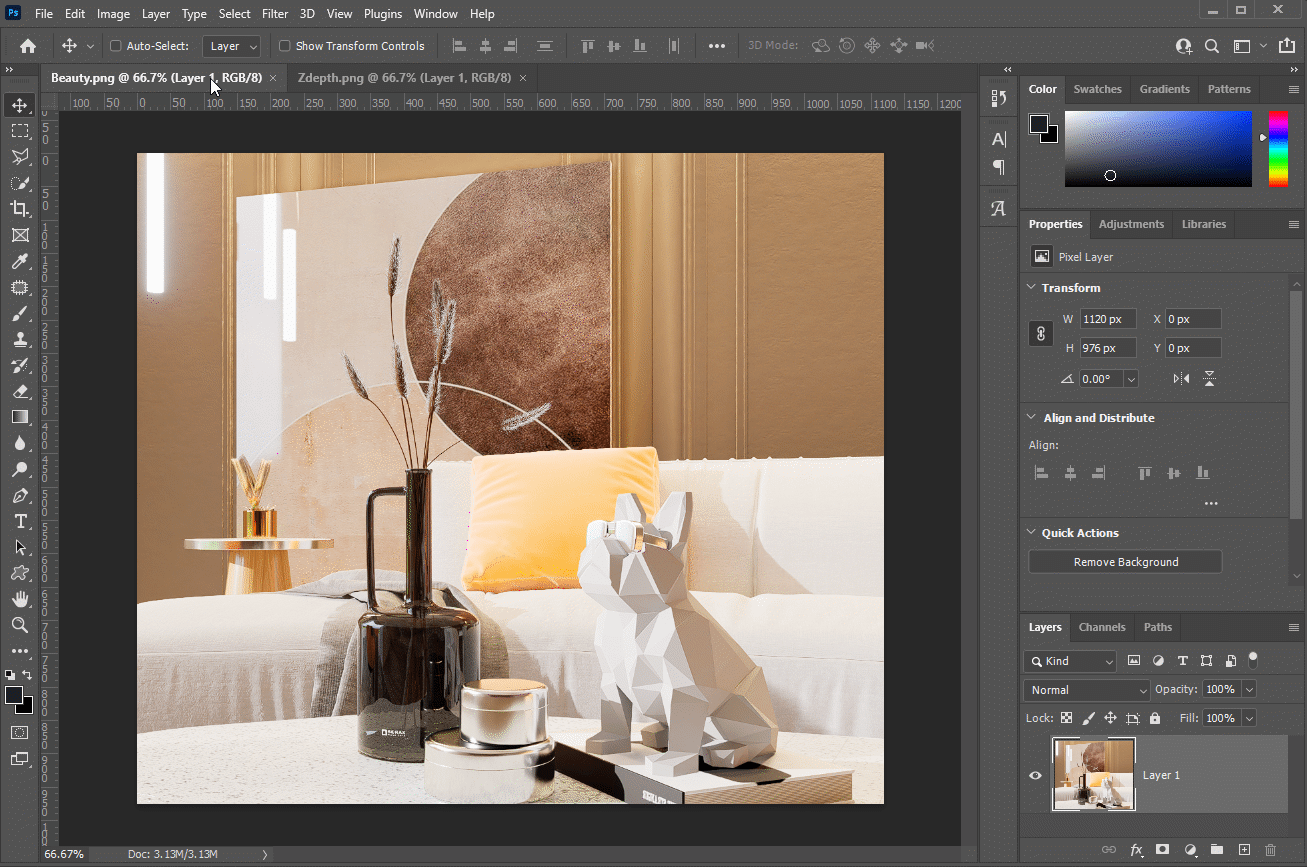Switch to the Zdepth.png document tab
Screen dimensions: 1307x867
(405, 77)
